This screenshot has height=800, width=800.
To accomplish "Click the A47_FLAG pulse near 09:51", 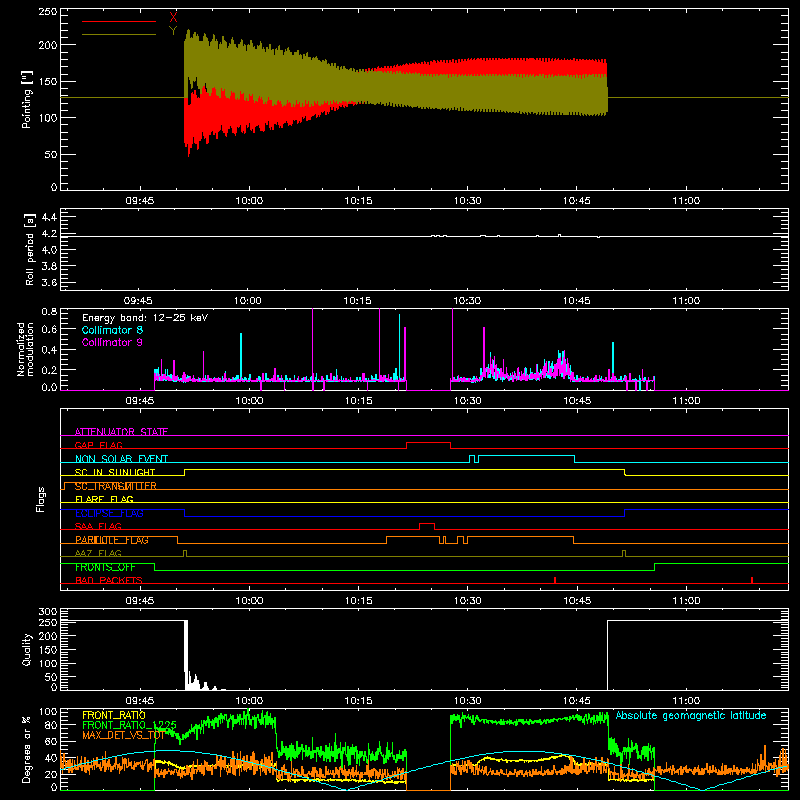I will pos(185,553).
